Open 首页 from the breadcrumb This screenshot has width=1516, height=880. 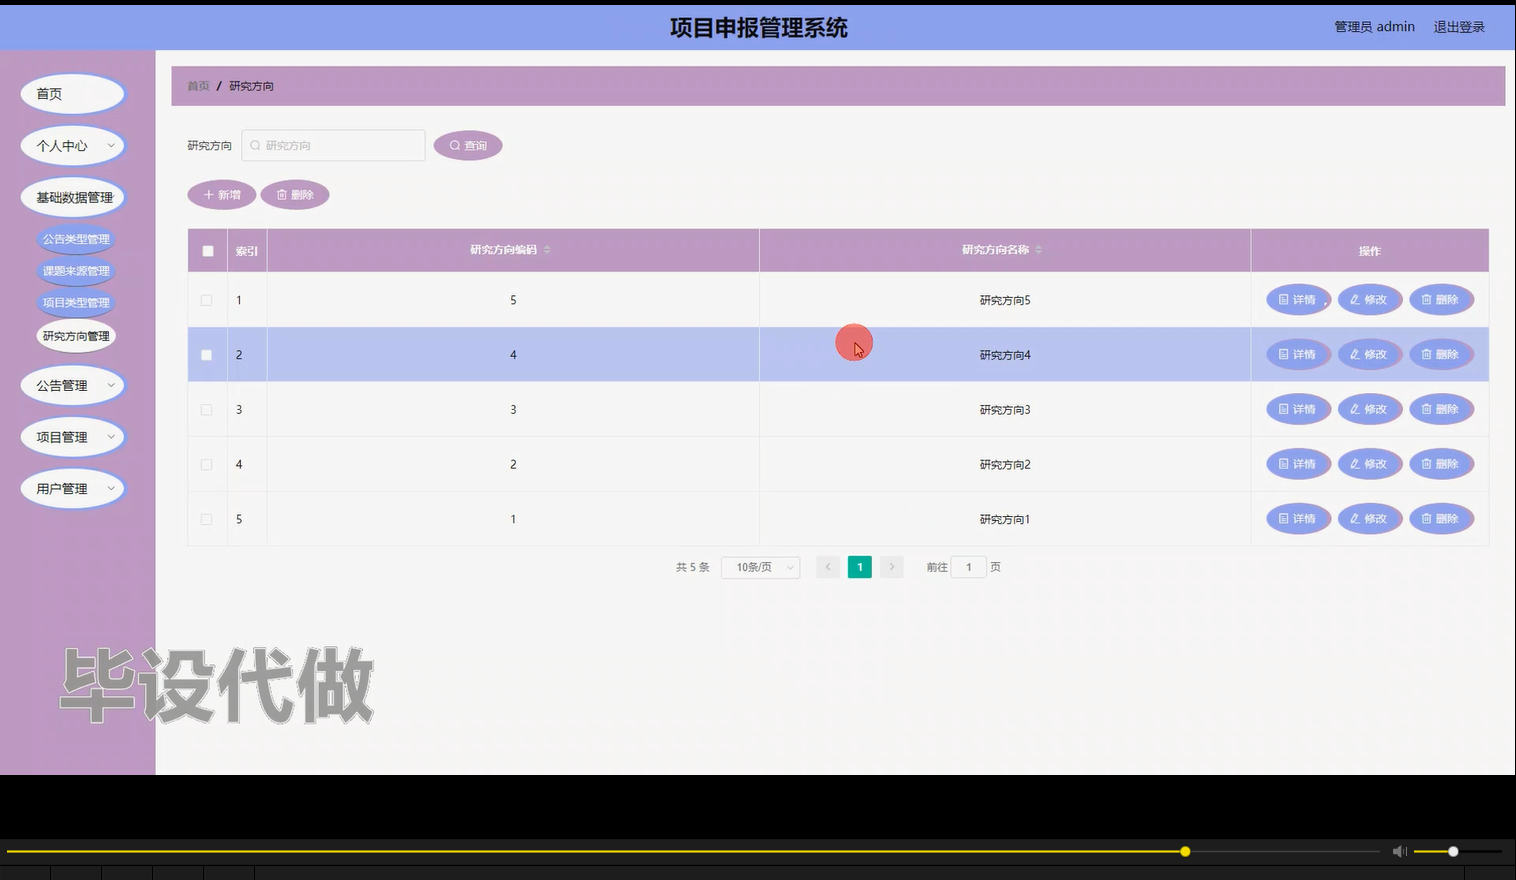pyautogui.click(x=197, y=86)
